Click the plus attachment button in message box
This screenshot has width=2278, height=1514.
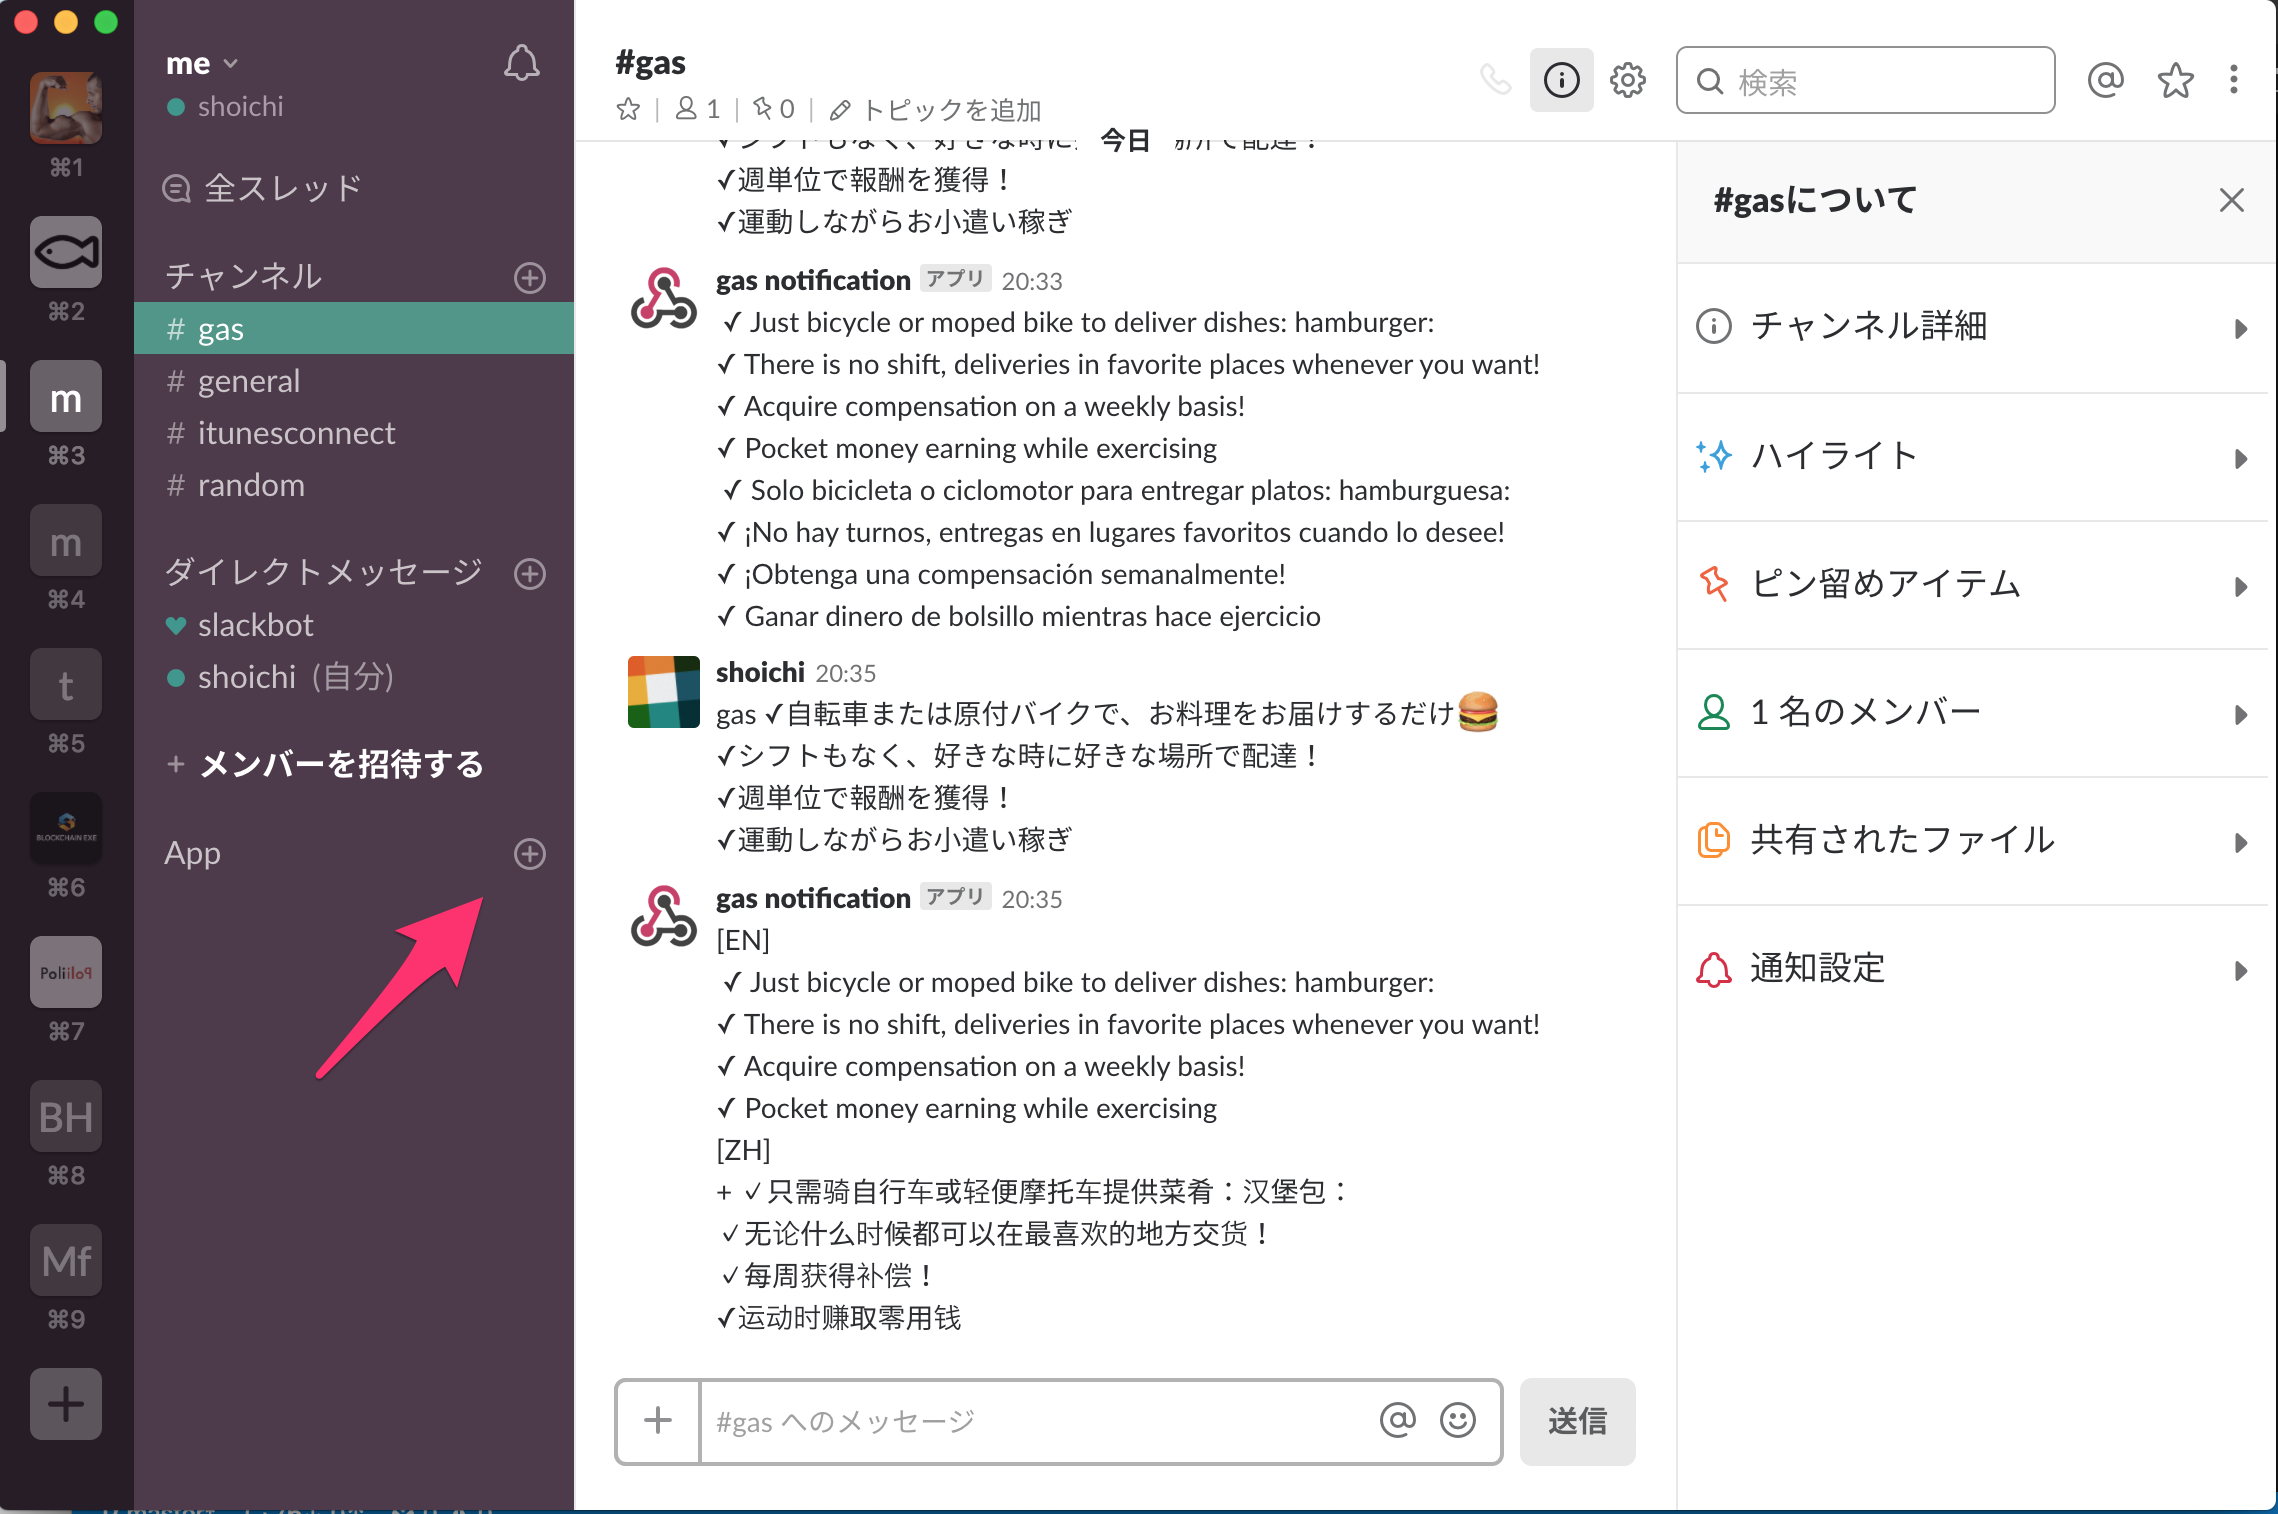[x=658, y=1420]
